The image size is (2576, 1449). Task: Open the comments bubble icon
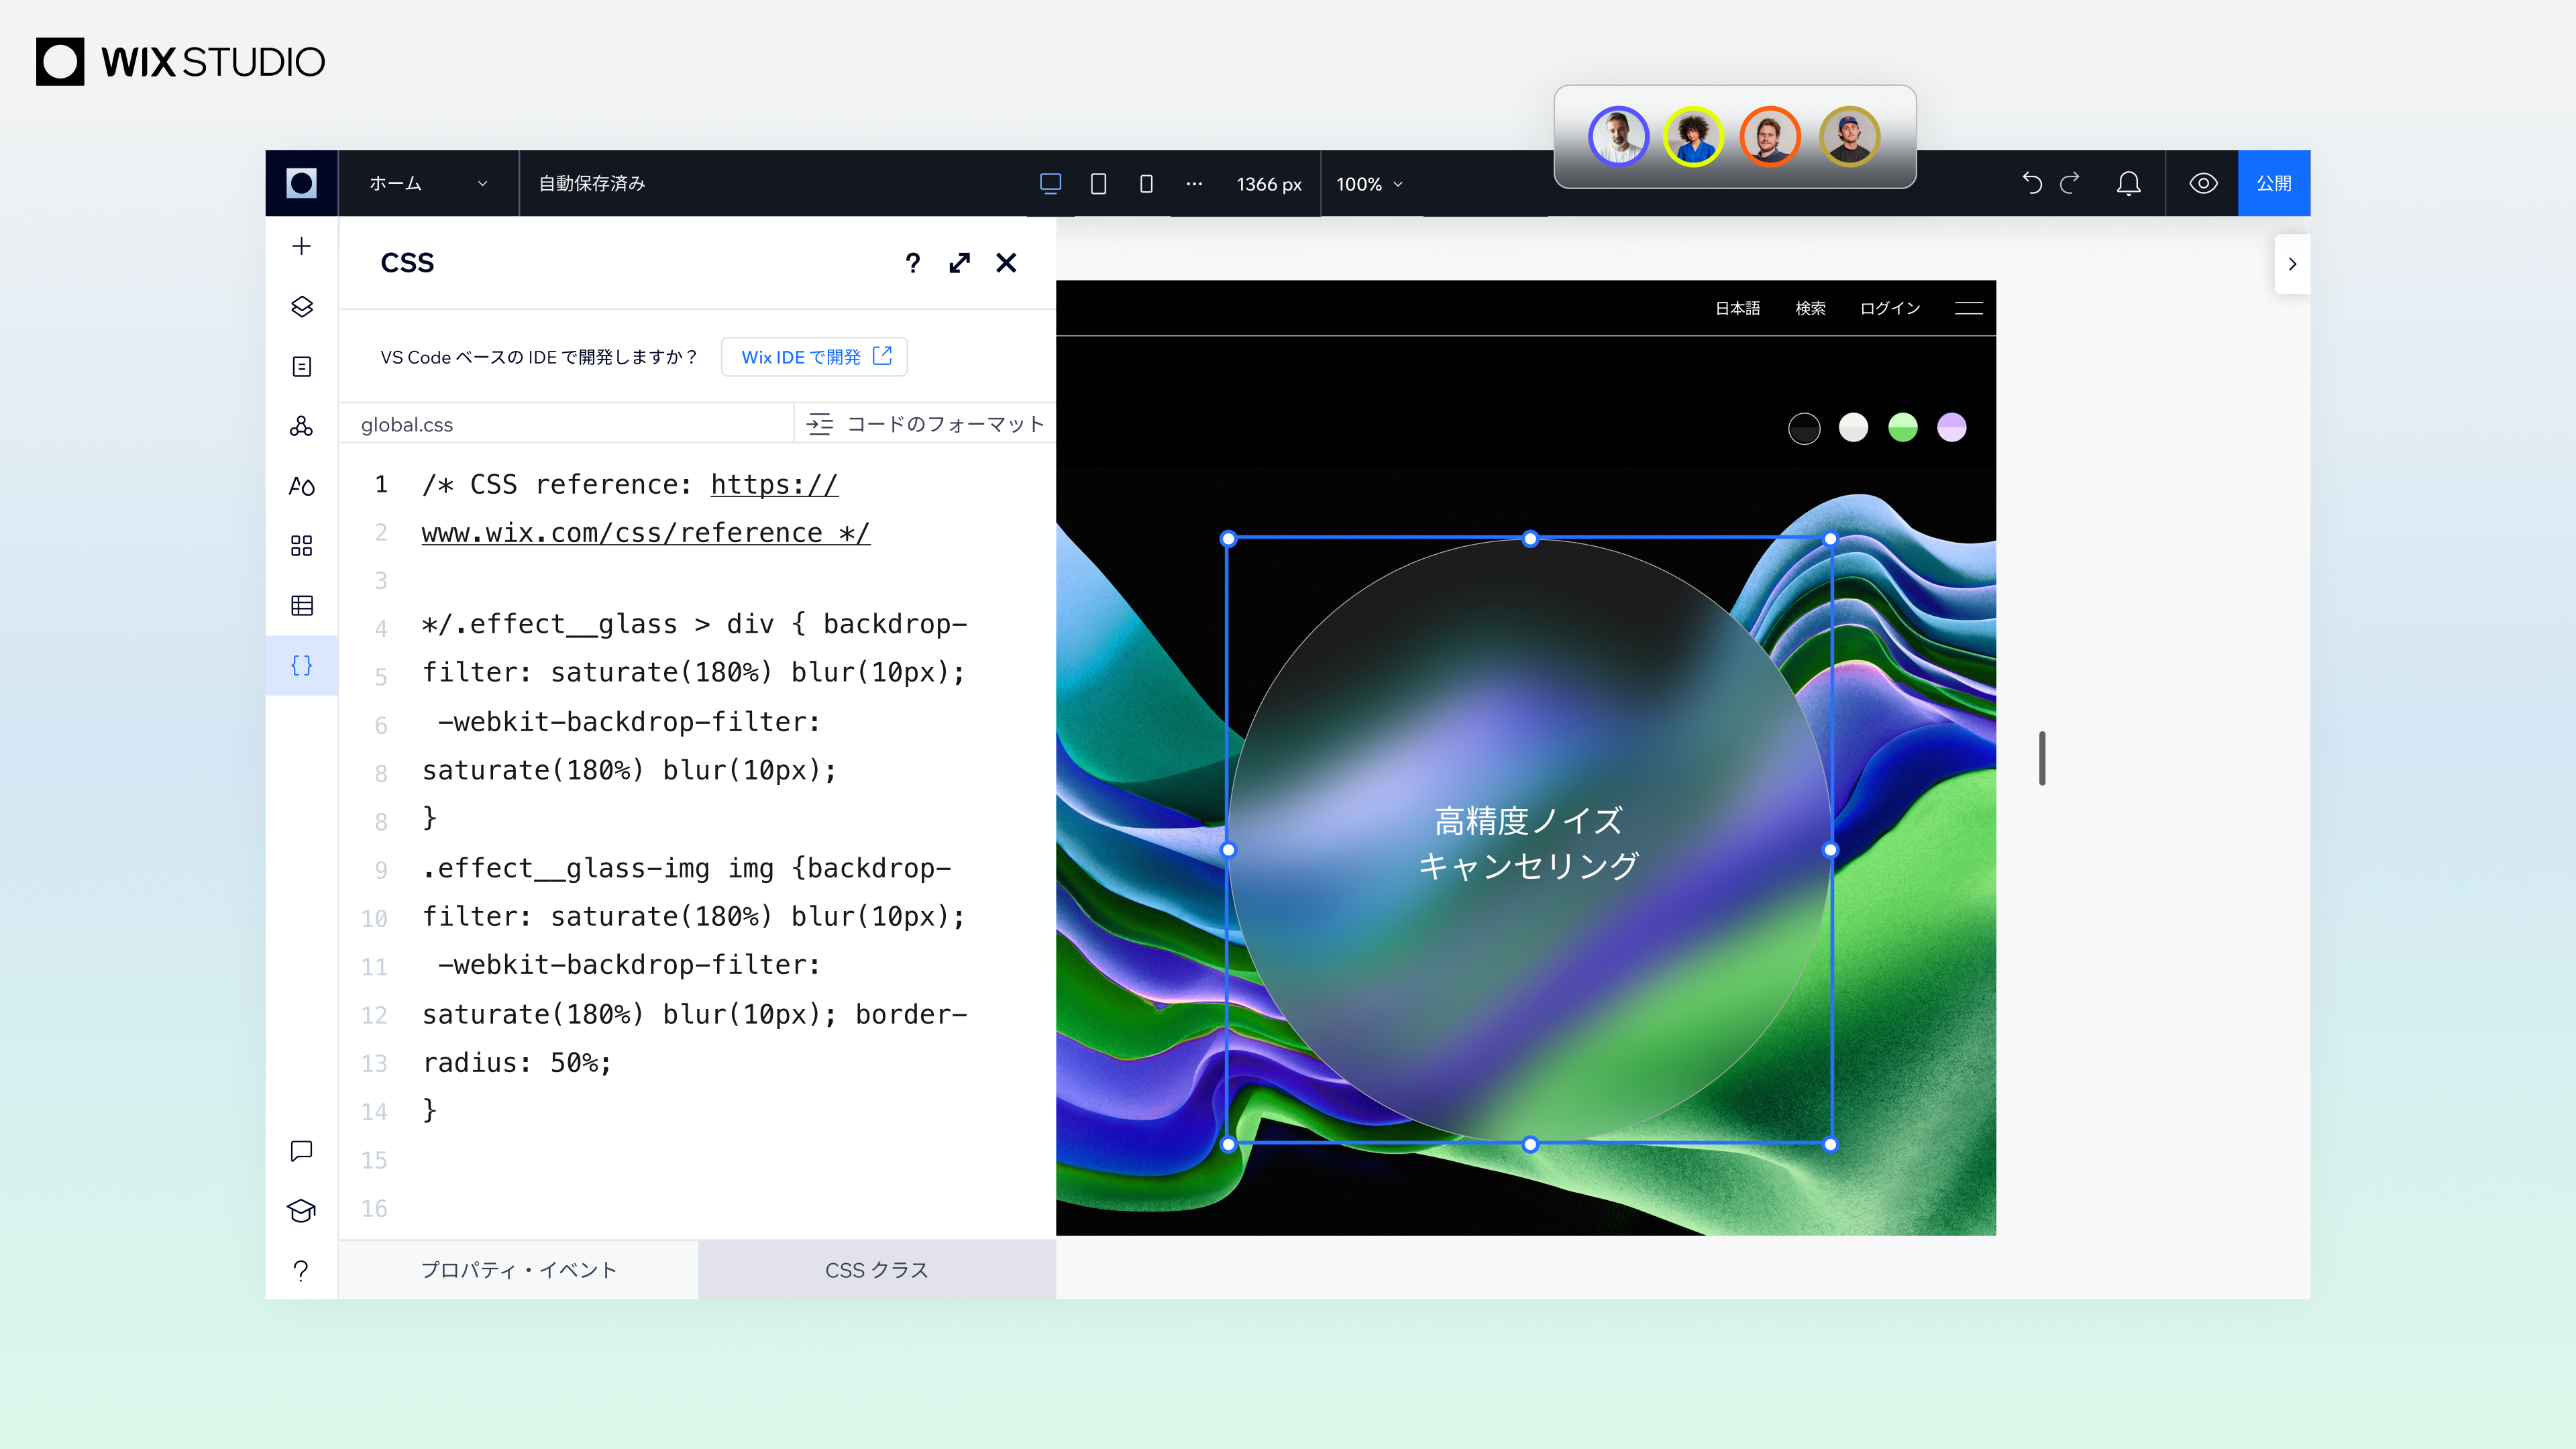coord(300,1150)
